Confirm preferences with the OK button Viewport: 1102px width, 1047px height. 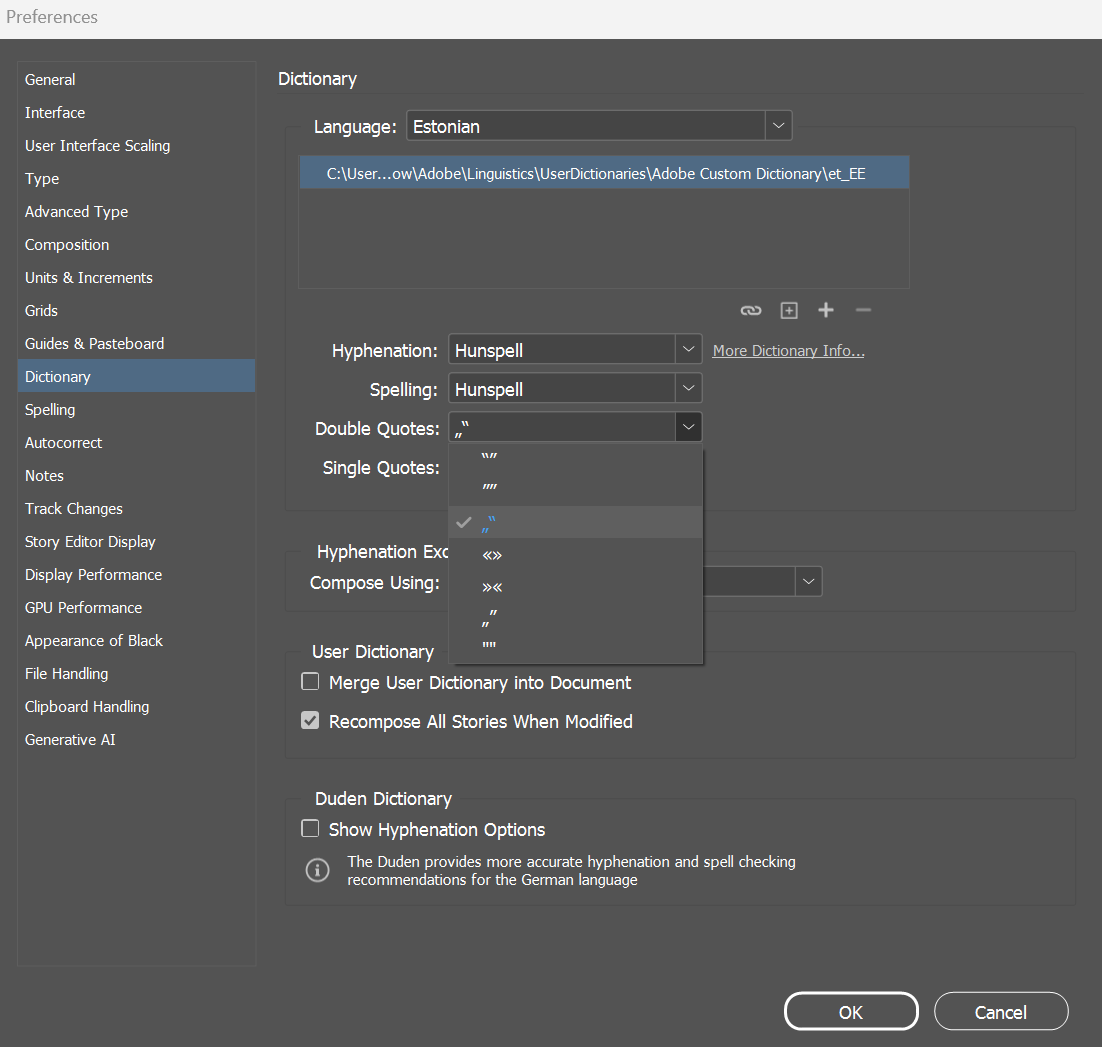[851, 1011]
